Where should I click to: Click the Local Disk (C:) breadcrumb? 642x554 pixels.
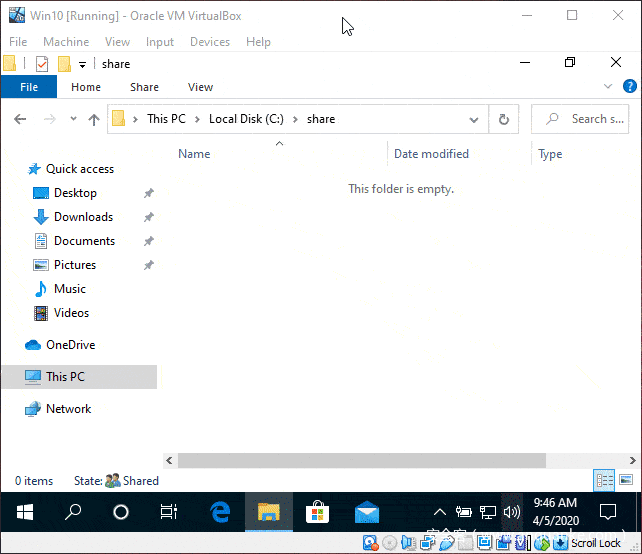coord(246,119)
